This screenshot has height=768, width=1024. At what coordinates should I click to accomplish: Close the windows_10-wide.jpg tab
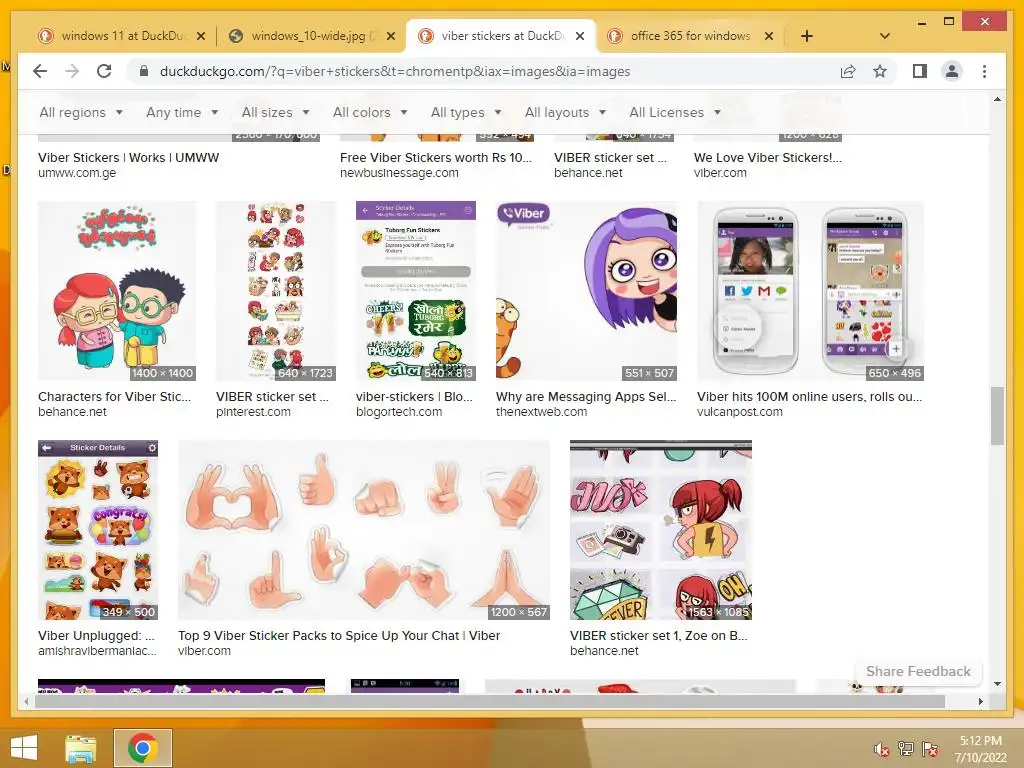(x=391, y=36)
